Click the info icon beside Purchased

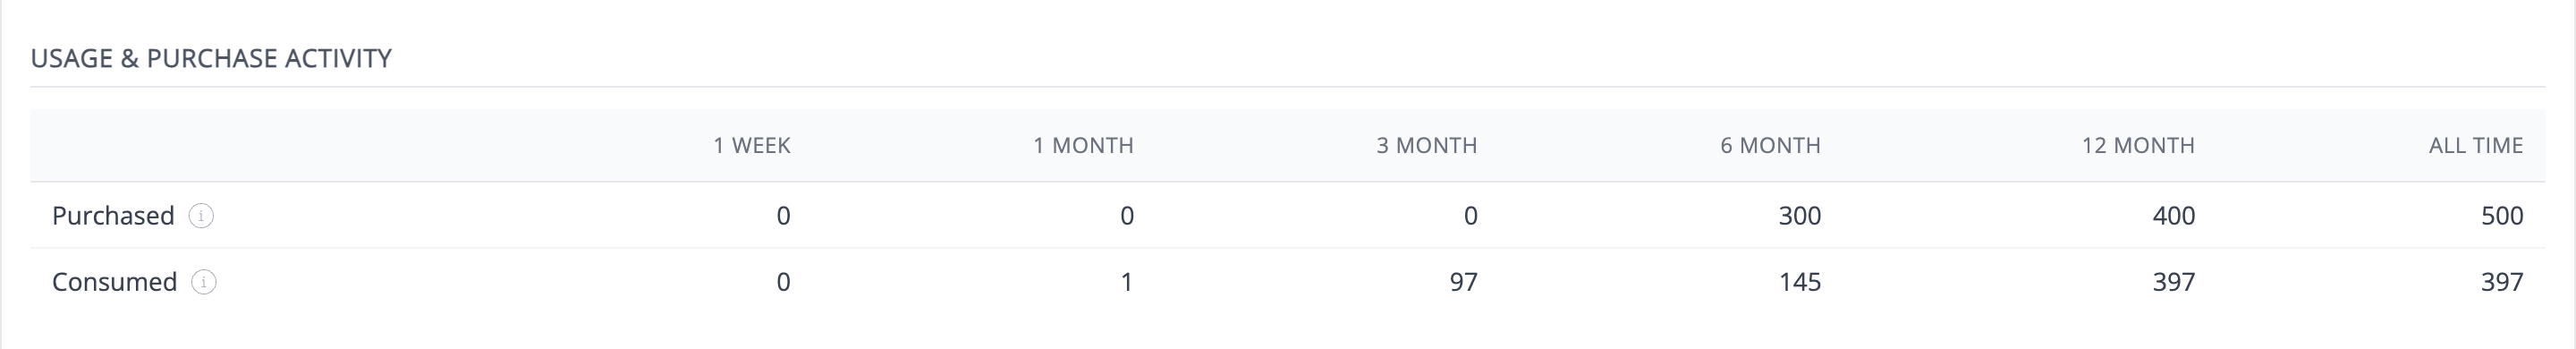point(201,216)
